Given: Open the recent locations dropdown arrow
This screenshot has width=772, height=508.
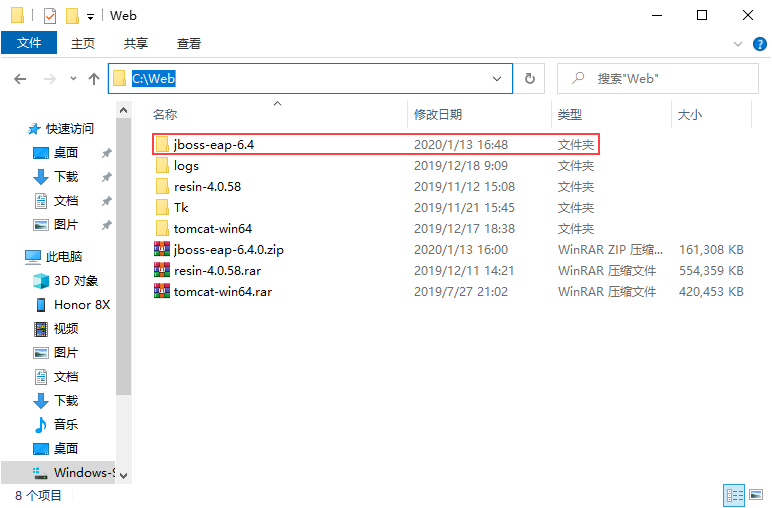Looking at the screenshot, I should 73,79.
